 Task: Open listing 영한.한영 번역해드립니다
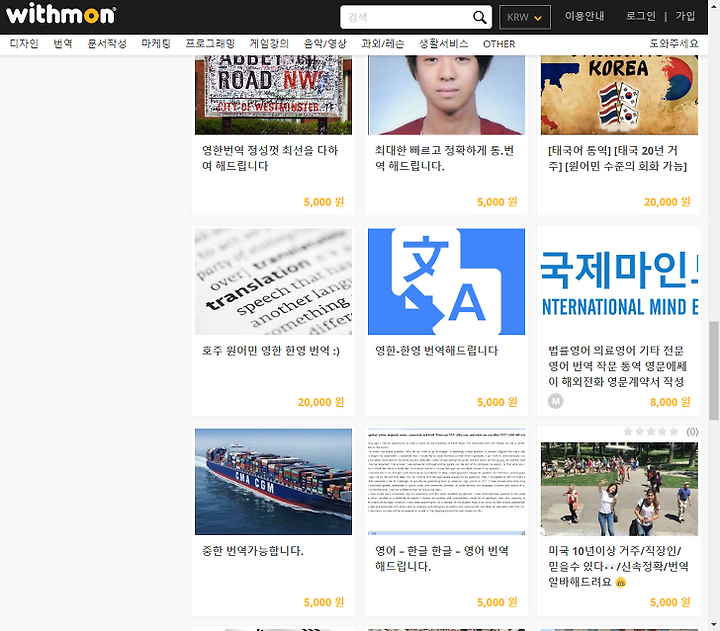pyautogui.click(x=437, y=351)
